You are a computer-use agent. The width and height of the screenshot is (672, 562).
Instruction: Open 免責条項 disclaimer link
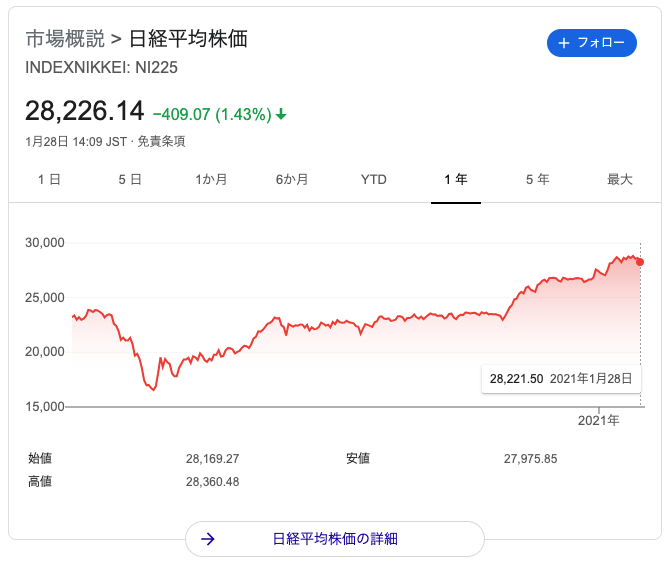(161, 141)
